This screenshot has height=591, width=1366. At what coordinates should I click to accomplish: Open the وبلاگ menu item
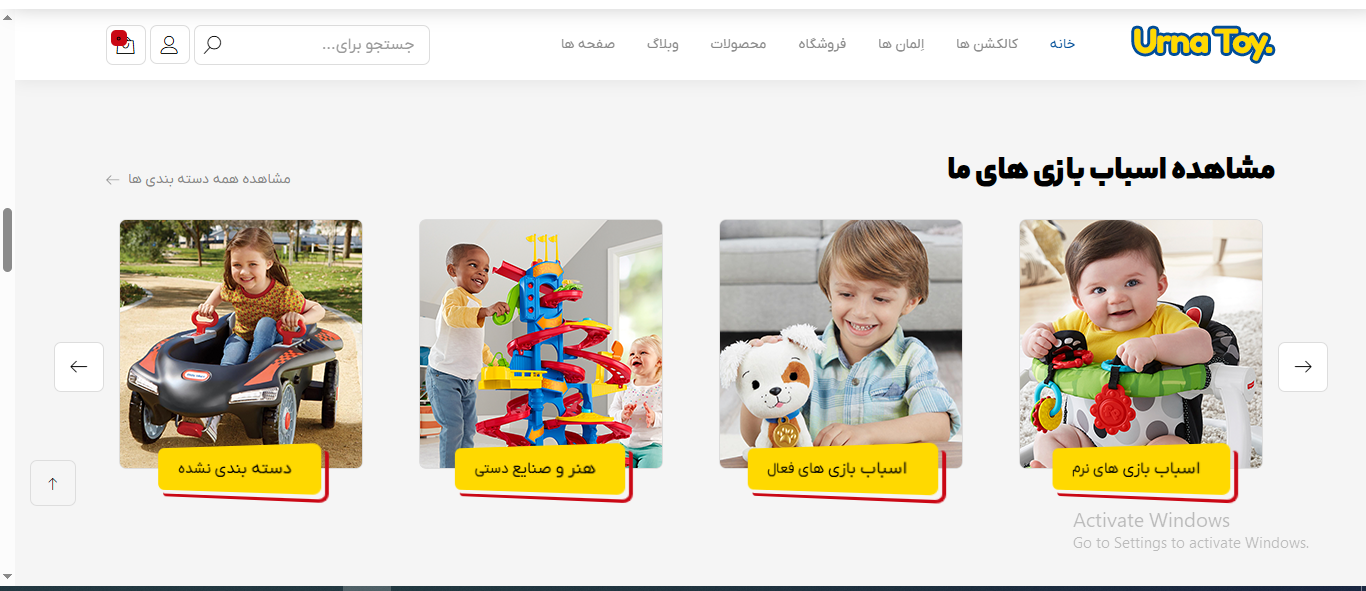coord(662,44)
